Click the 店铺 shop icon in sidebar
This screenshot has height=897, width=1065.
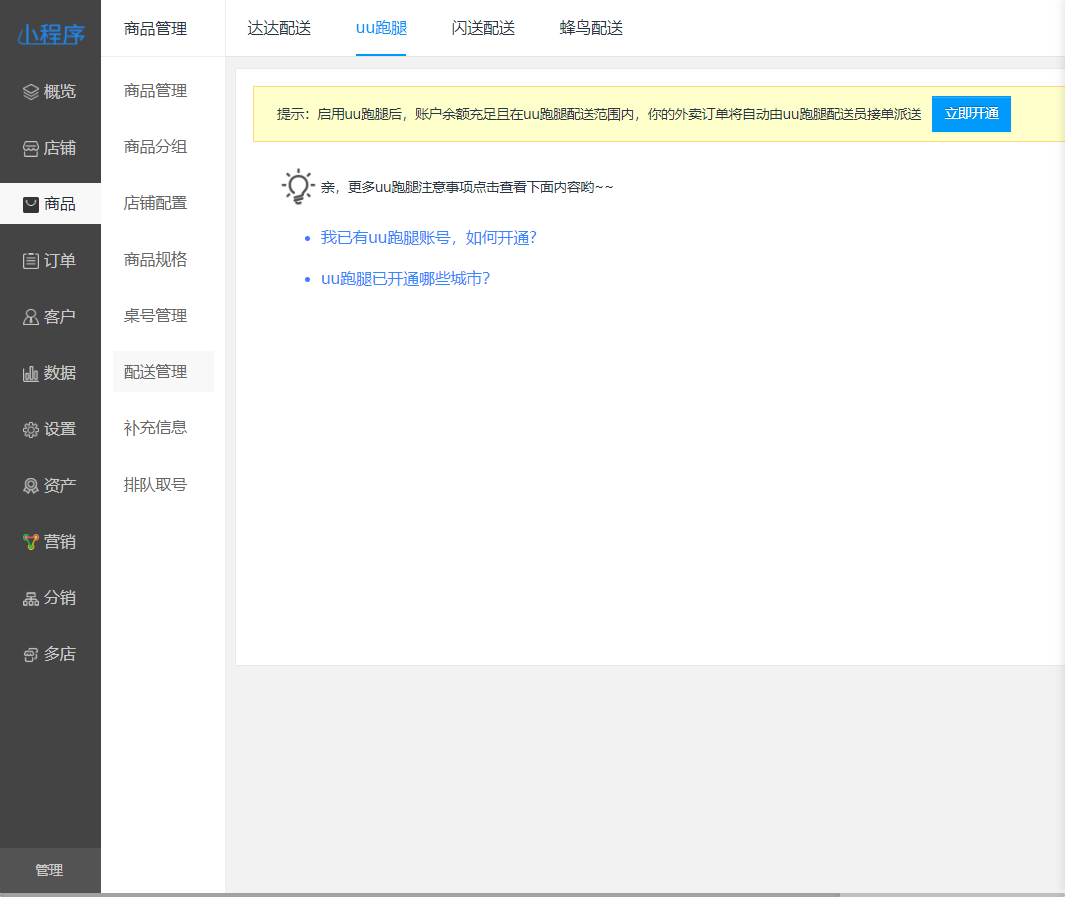pos(31,149)
